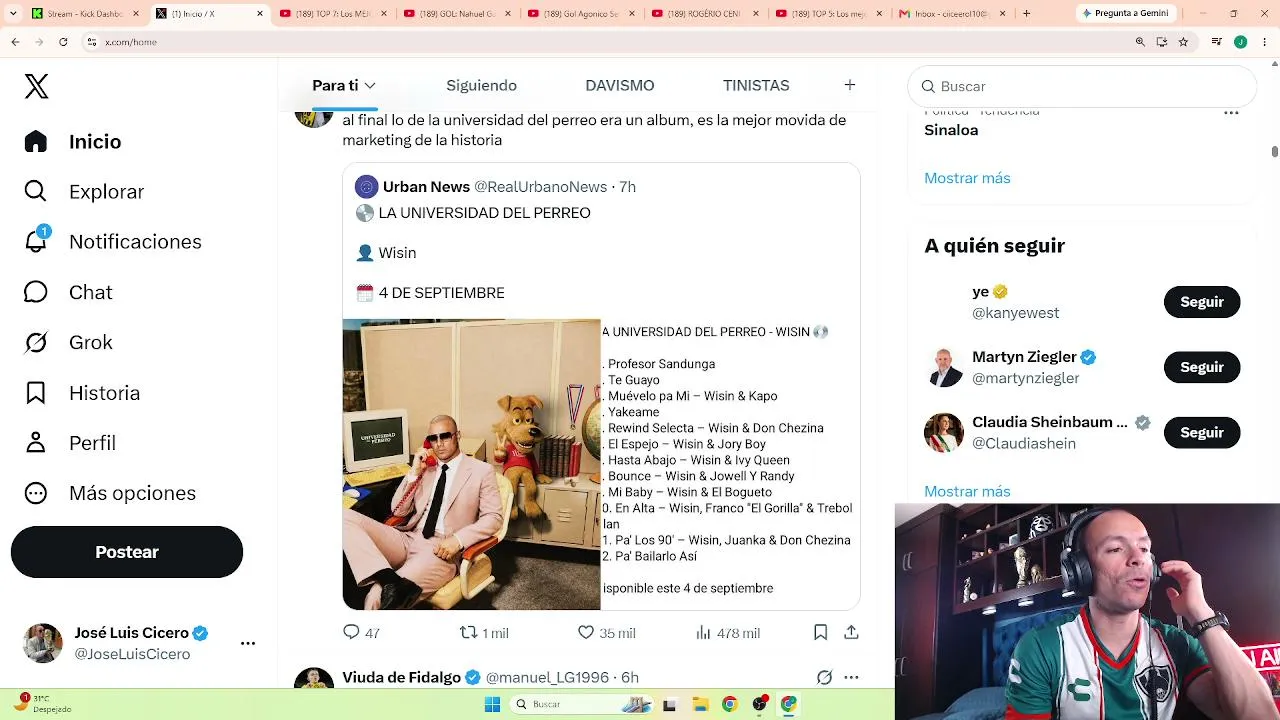The height and width of the screenshot is (720, 1280).
Task: Bookmark the Universidad del Perreo tweet
Action: click(820, 632)
